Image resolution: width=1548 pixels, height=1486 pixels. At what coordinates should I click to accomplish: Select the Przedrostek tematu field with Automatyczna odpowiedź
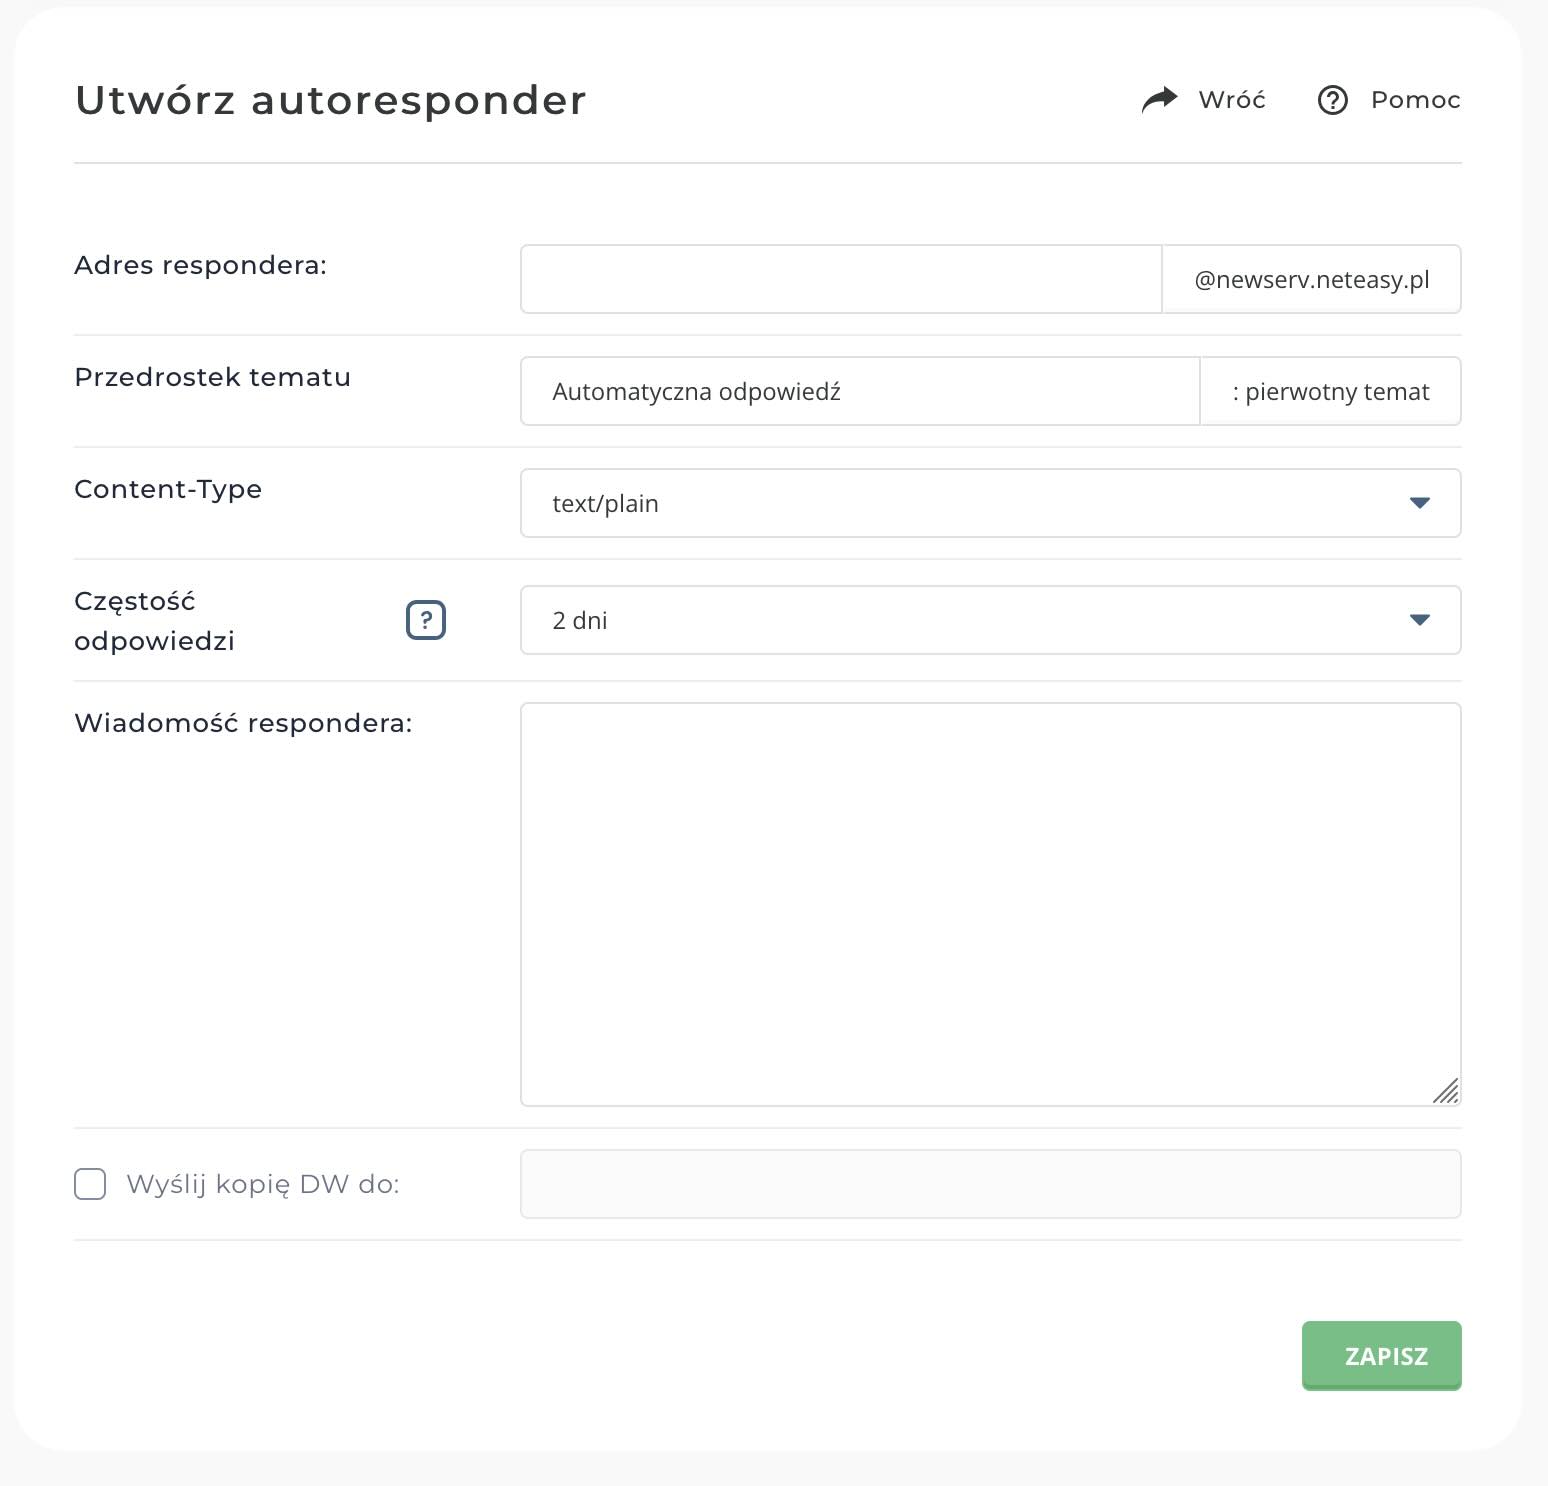858,391
